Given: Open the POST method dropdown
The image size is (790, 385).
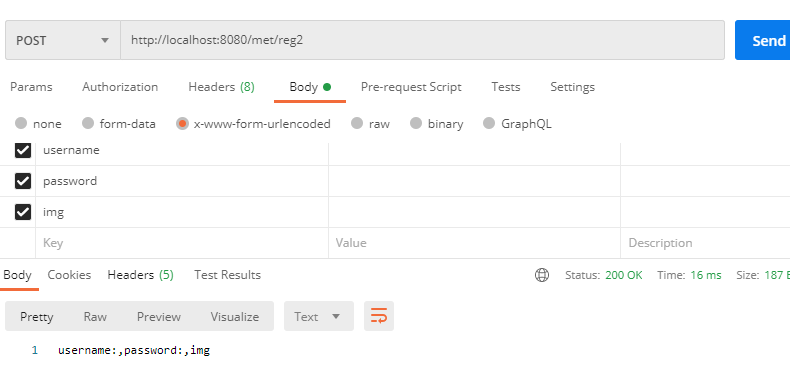Looking at the screenshot, I should pyautogui.click(x=63, y=40).
